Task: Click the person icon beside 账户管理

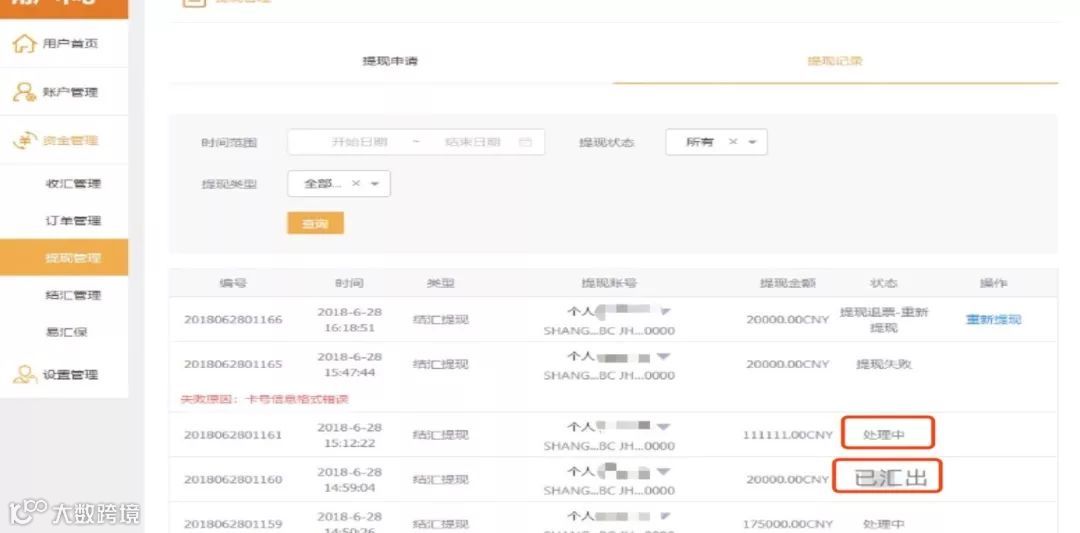Action: (25, 92)
